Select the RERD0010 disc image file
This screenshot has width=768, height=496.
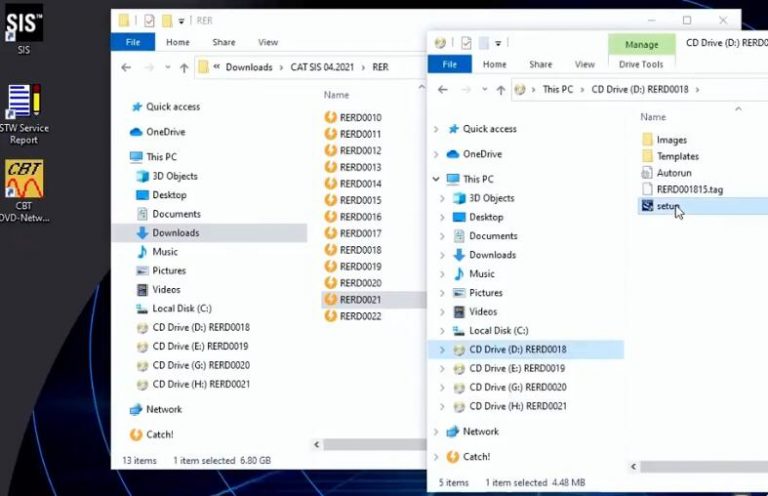click(360, 118)
